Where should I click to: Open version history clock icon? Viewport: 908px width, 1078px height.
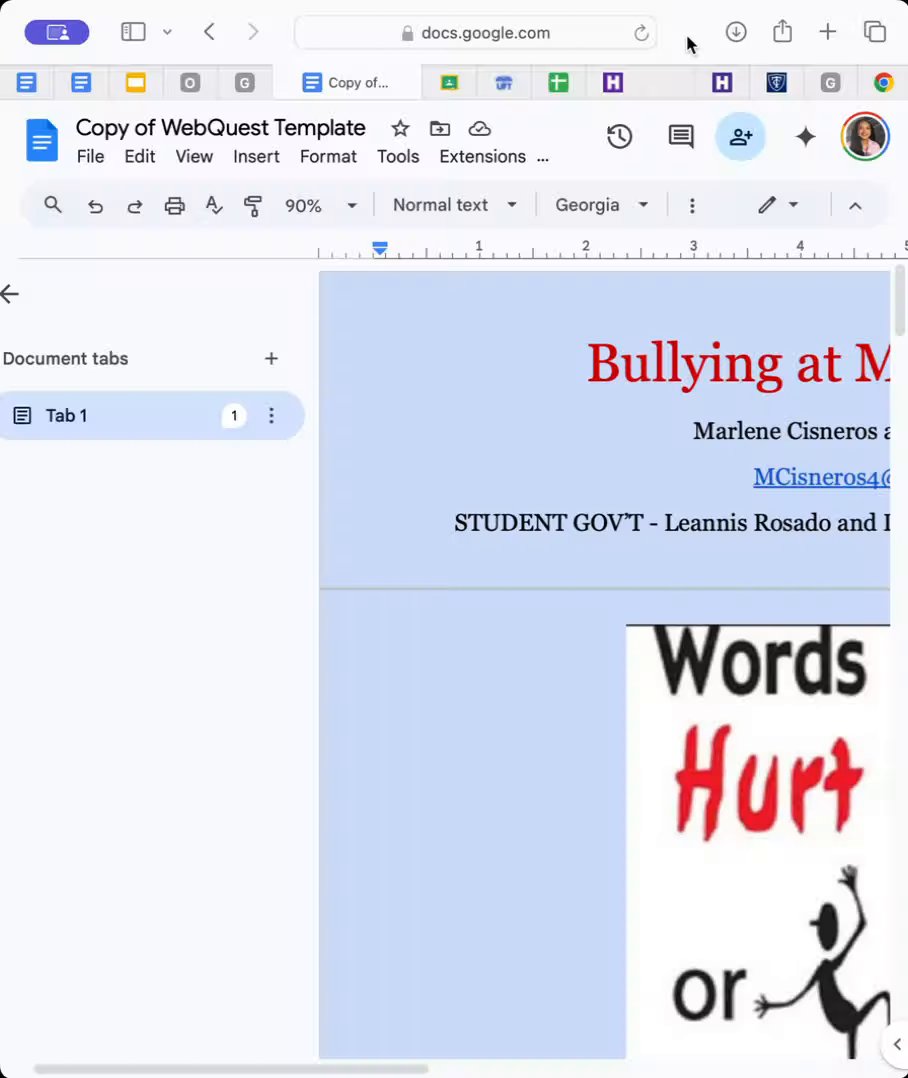coord(619,137)
